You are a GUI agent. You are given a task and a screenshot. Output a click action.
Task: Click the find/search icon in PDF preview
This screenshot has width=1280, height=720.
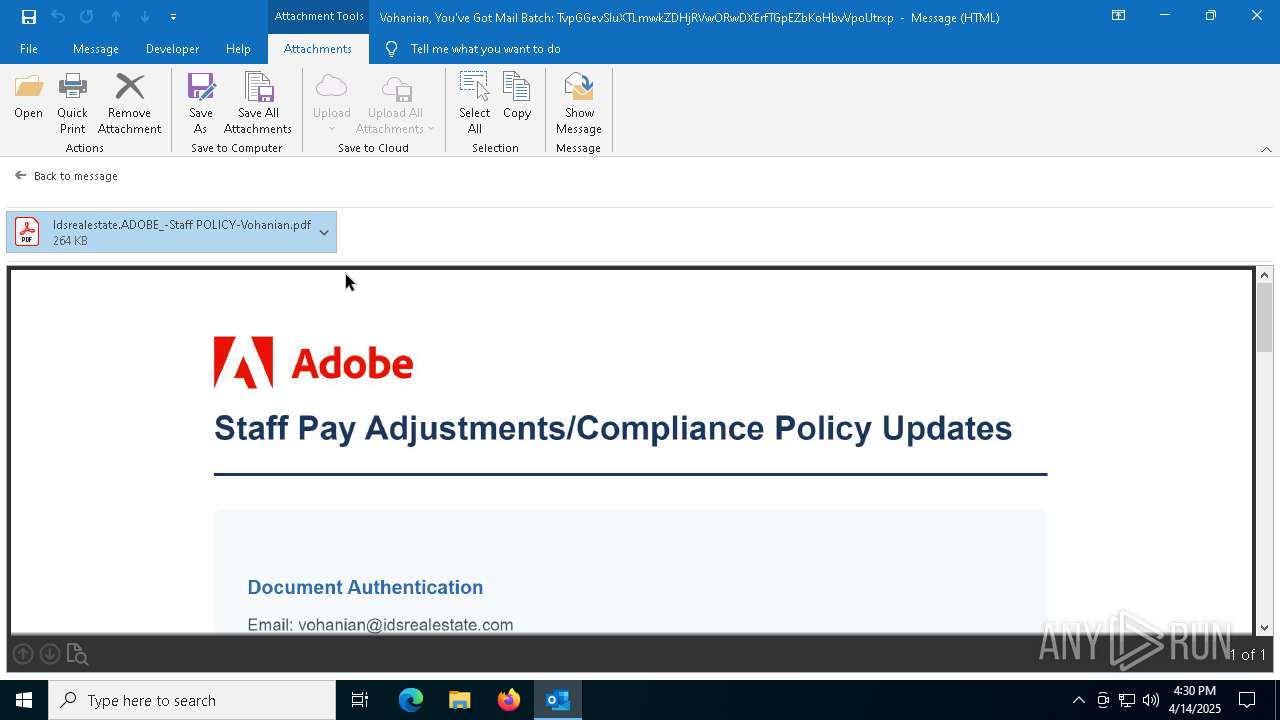(x=77, y=654)
